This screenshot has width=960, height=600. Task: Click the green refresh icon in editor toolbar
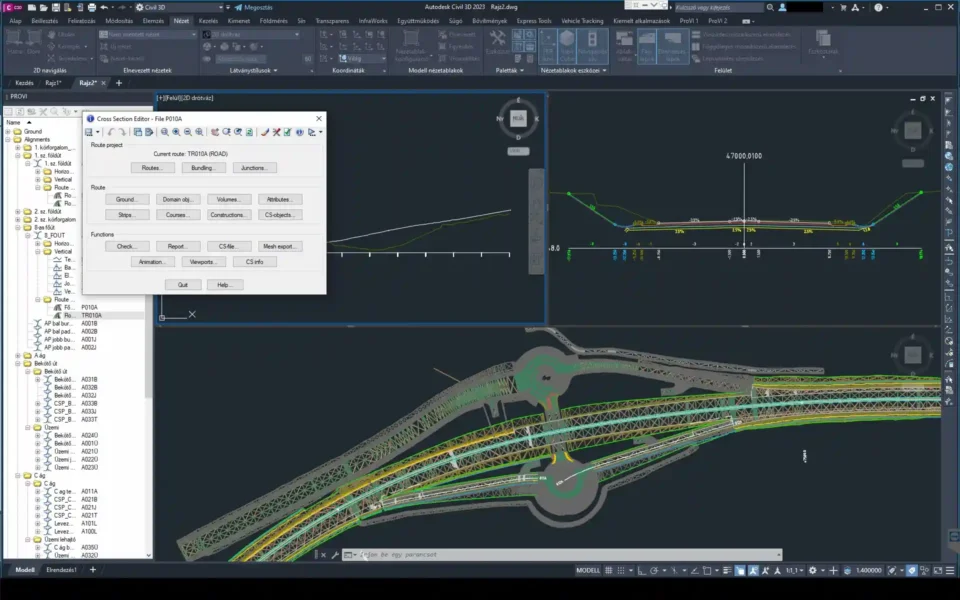249,132
